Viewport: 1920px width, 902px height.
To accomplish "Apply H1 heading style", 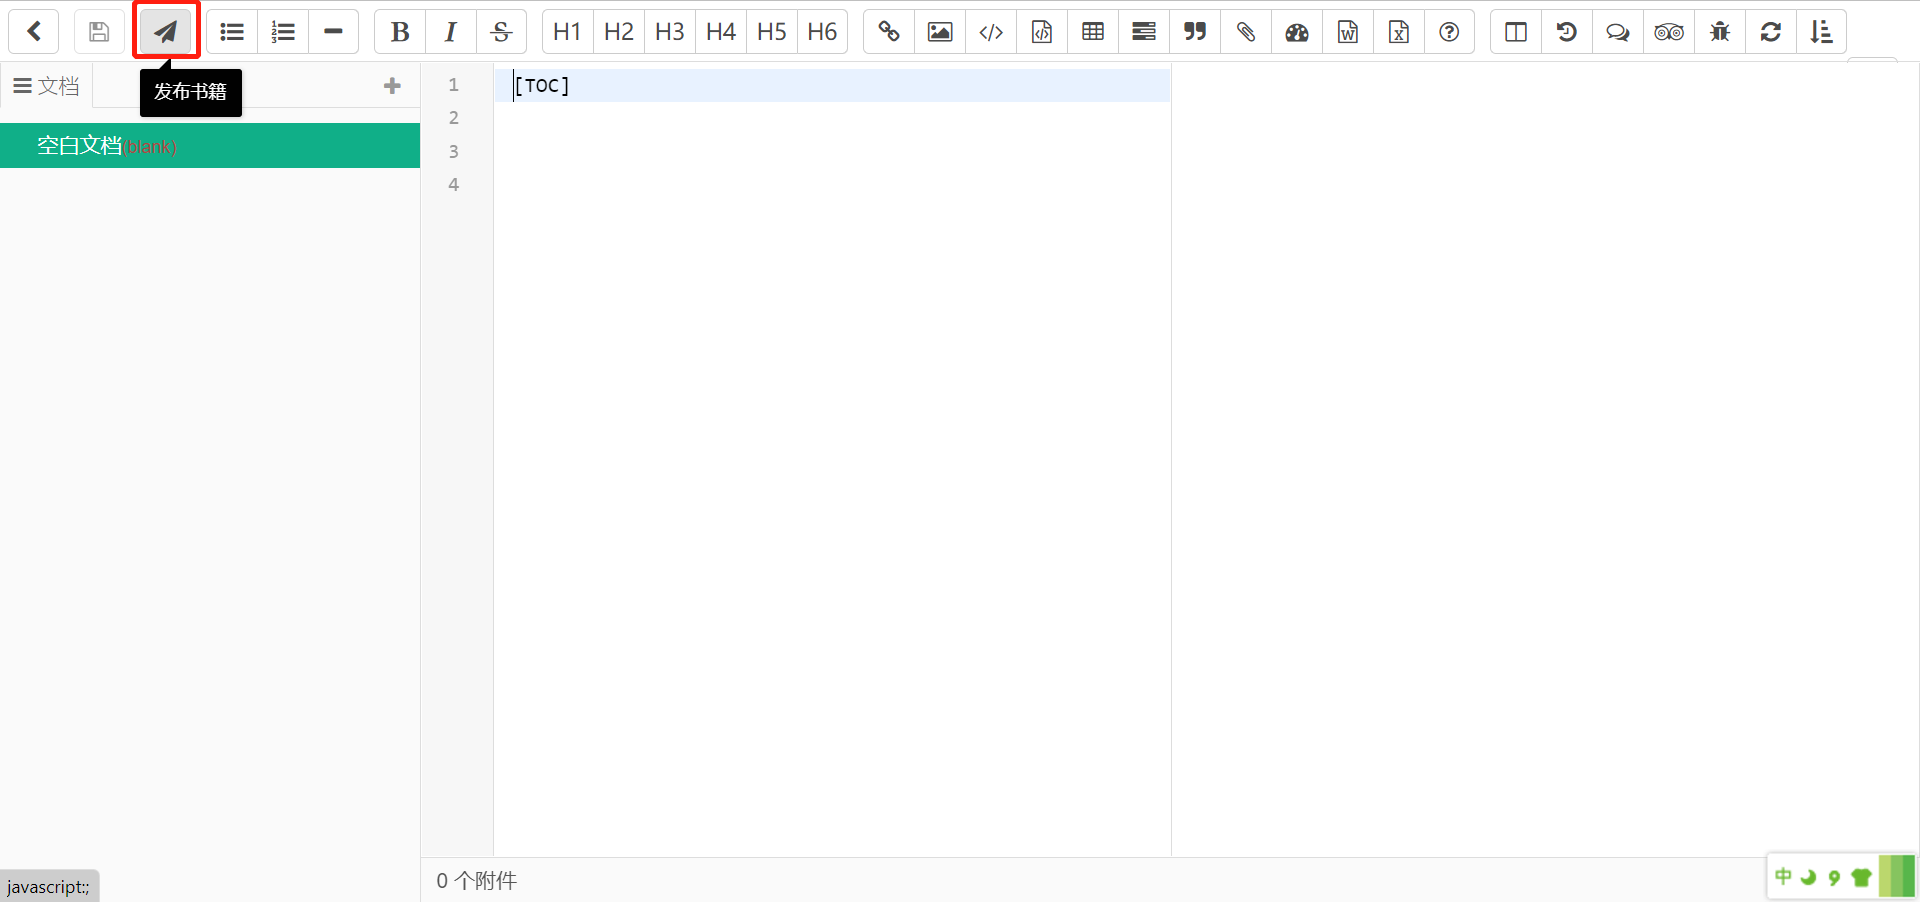I will (x=567, y=32).
